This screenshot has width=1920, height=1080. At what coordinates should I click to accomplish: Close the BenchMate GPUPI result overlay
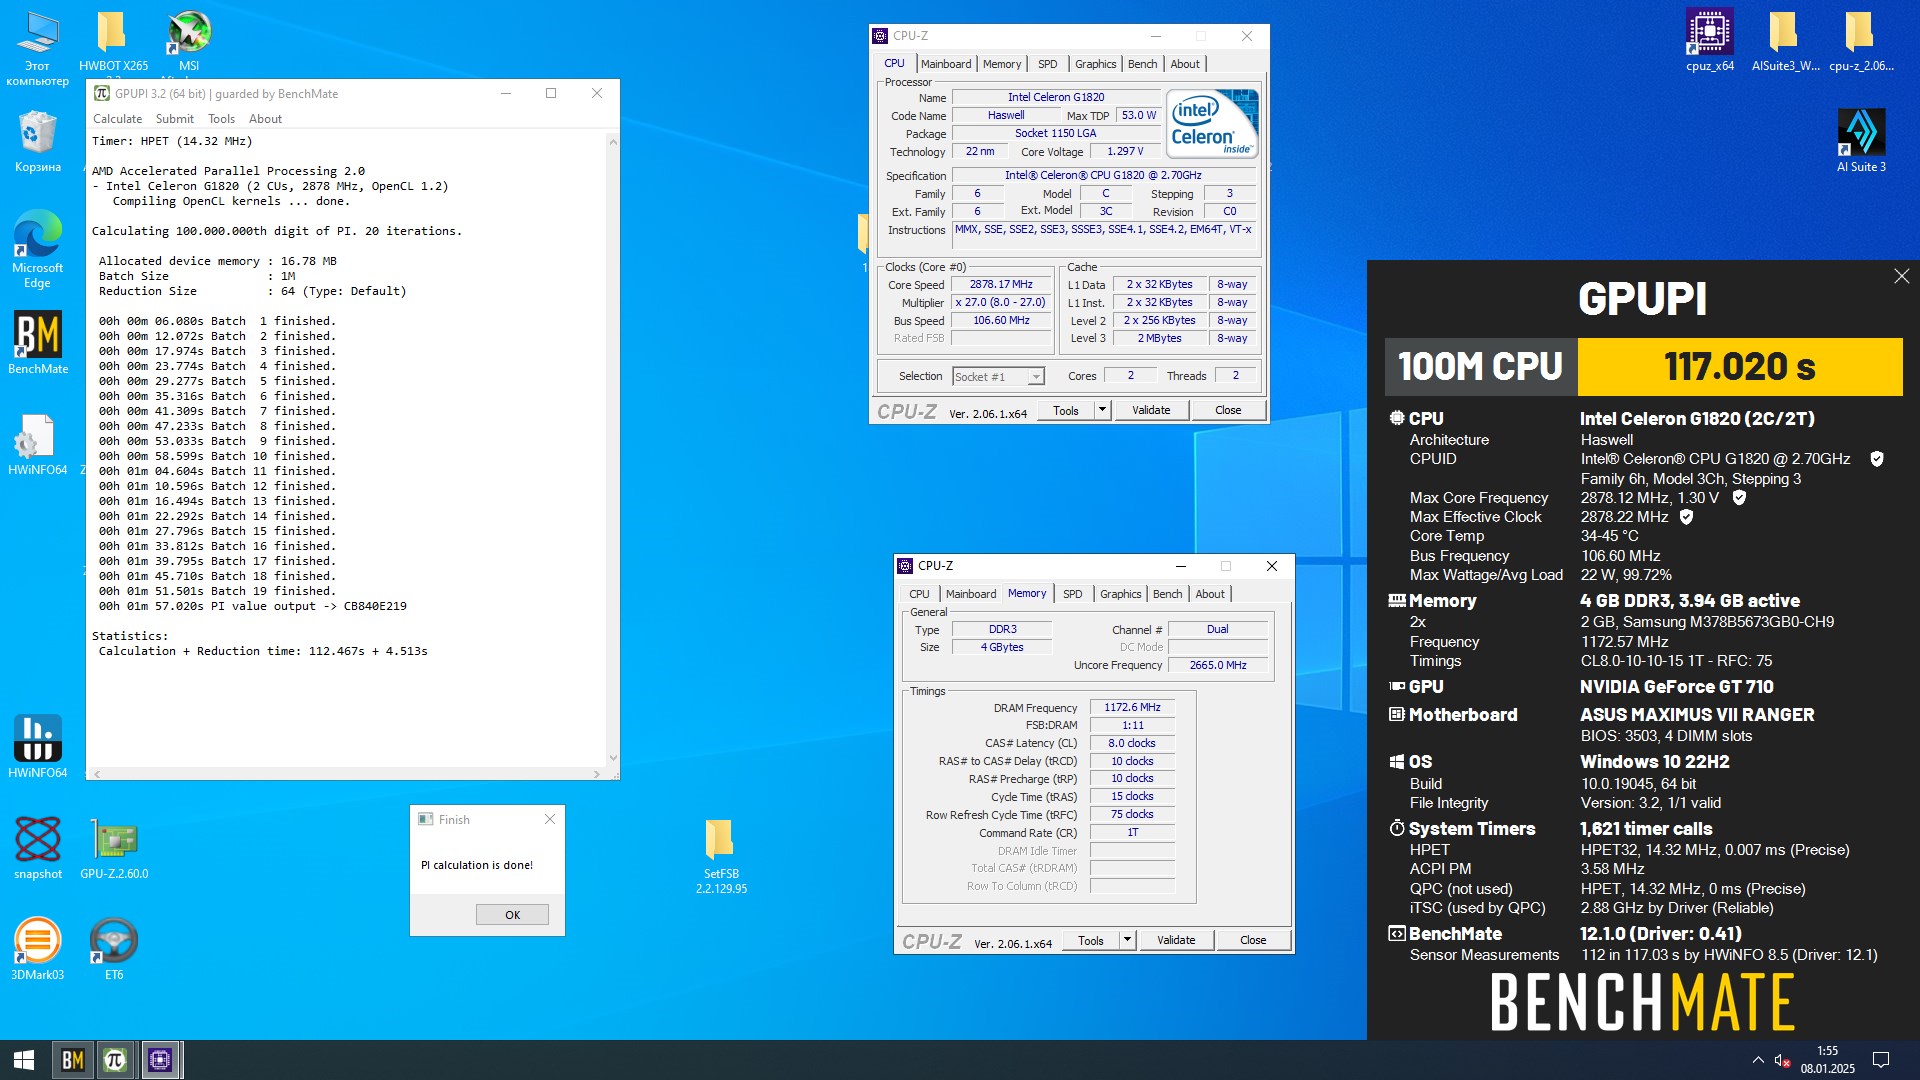pyautogui.click(x=1901, y=276)
